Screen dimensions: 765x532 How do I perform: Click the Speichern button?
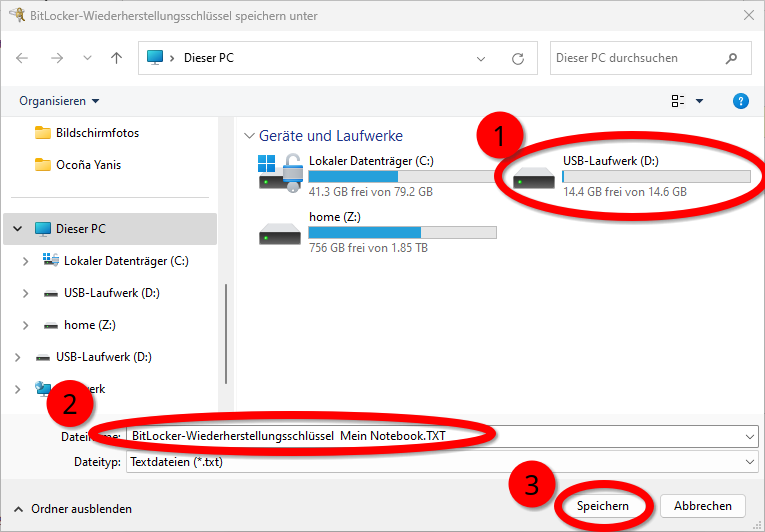tap(603, 506)
